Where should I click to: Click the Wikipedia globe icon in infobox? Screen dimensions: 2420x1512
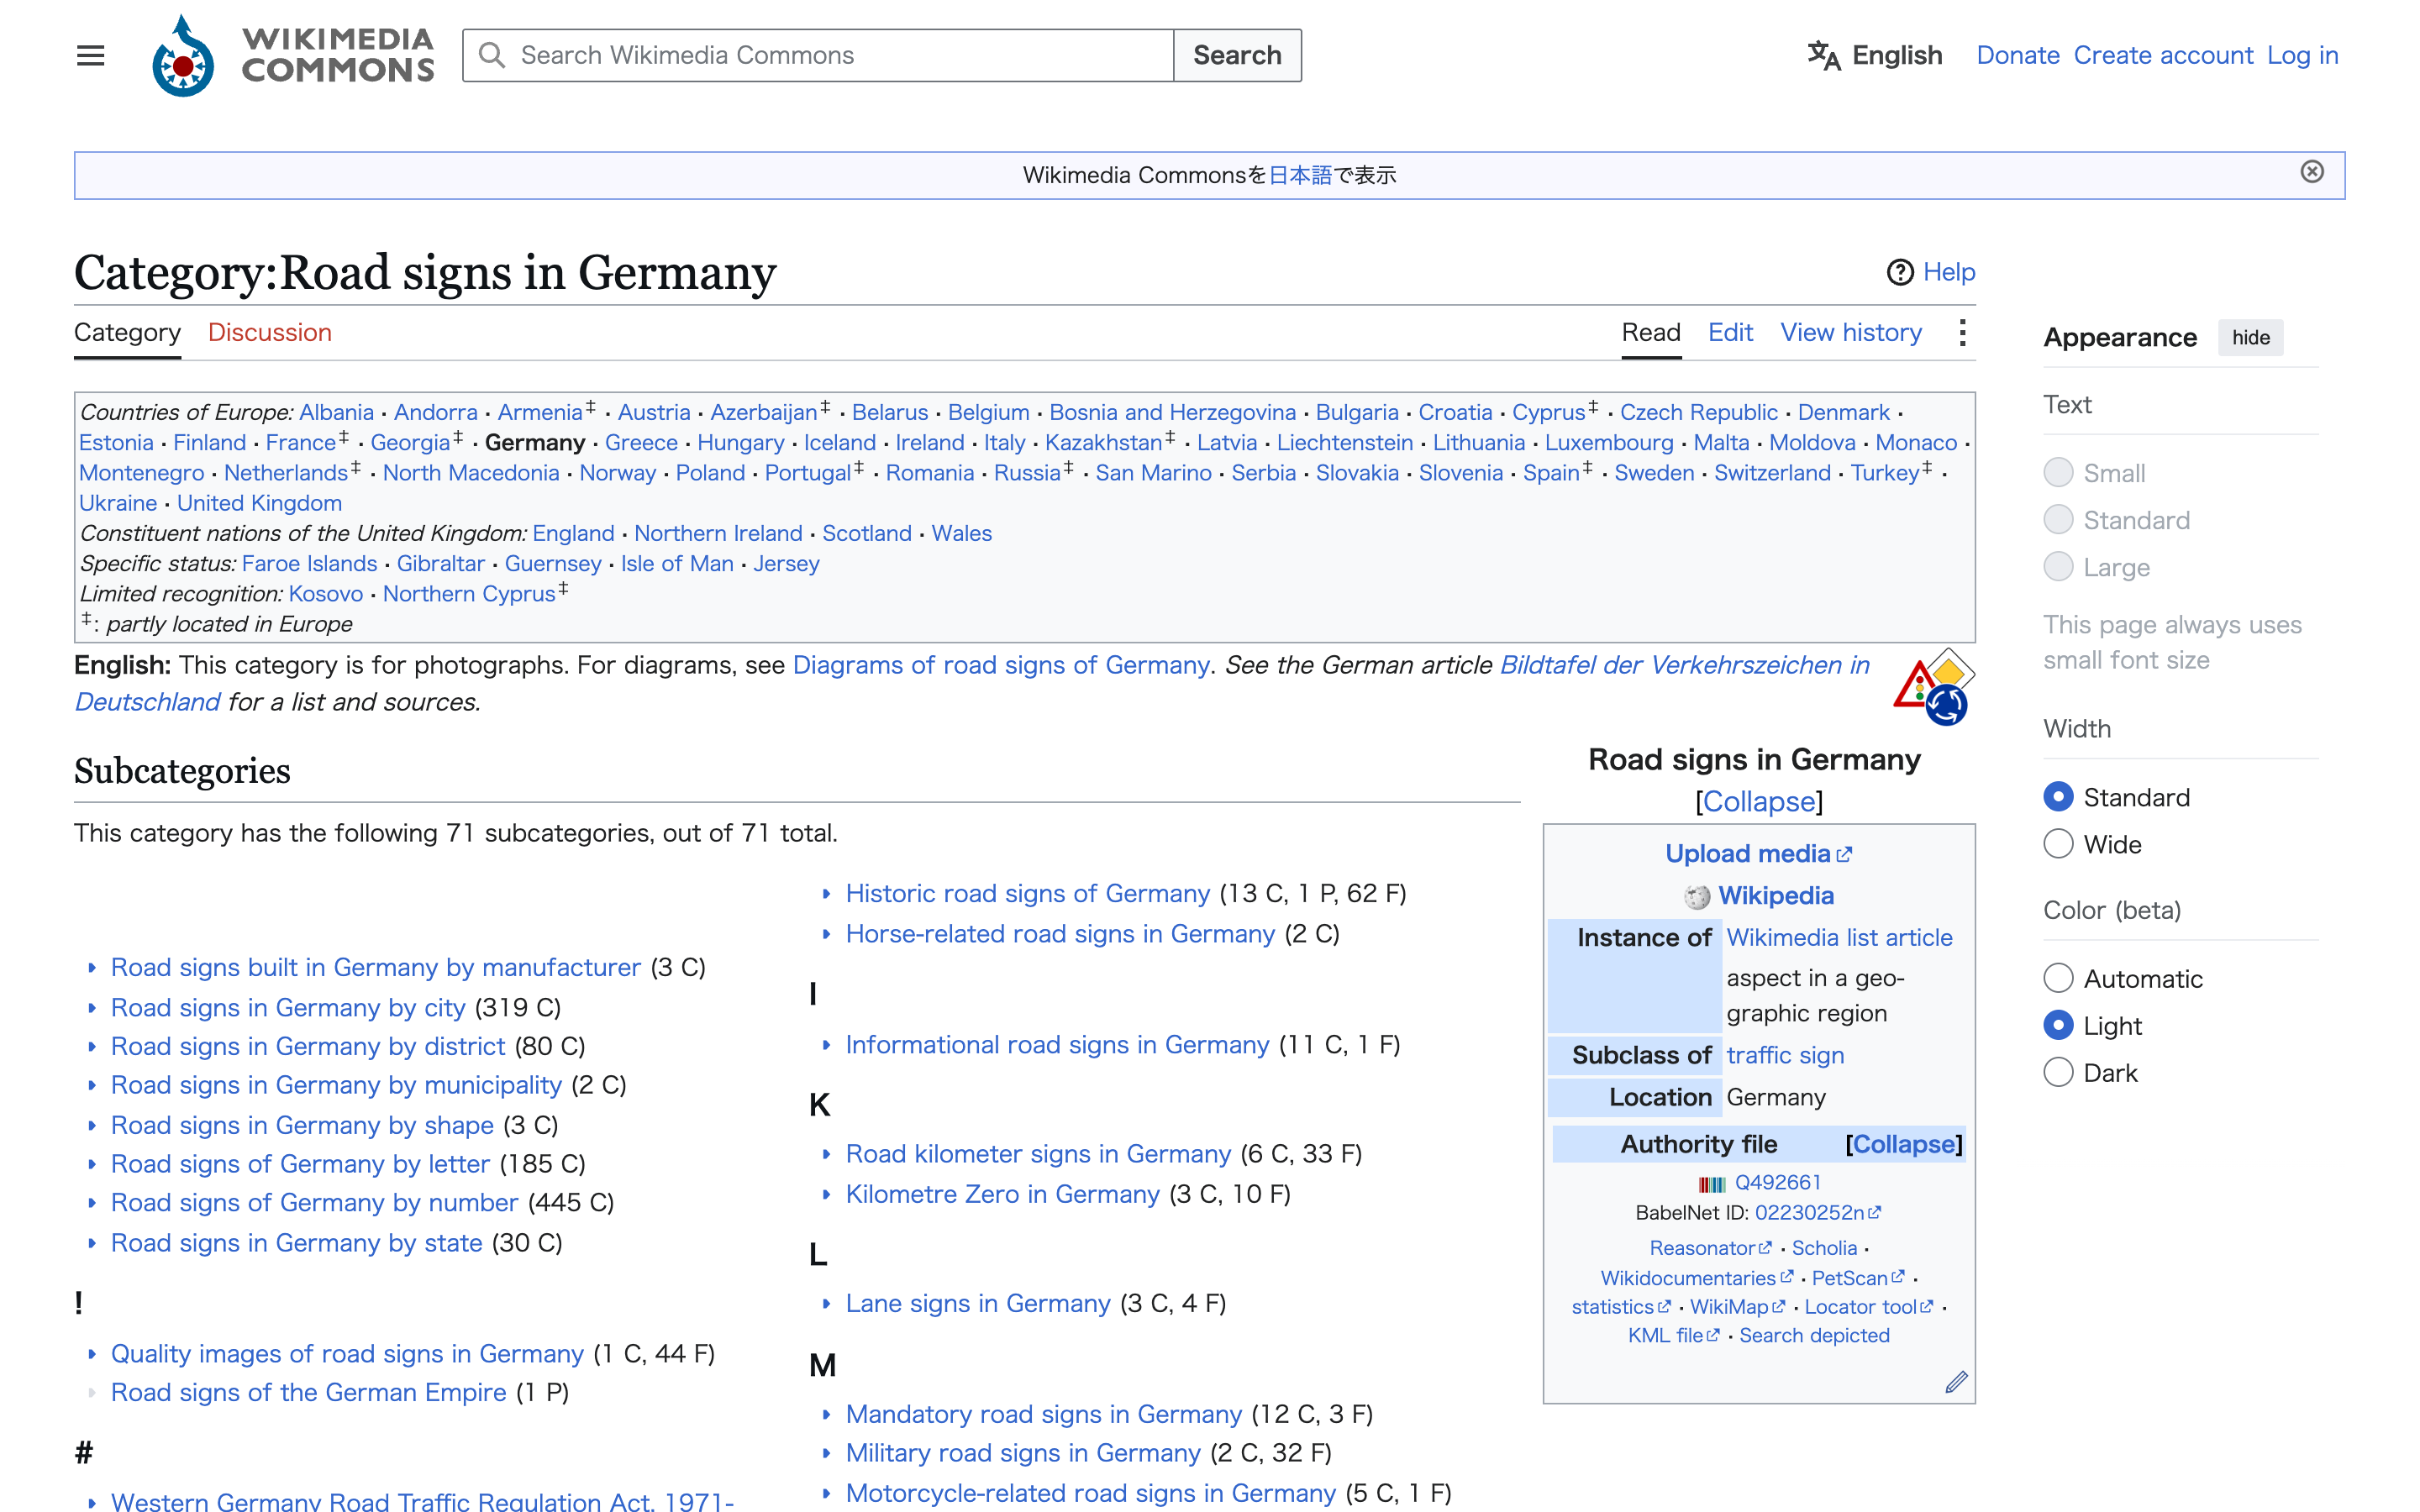1697,897
